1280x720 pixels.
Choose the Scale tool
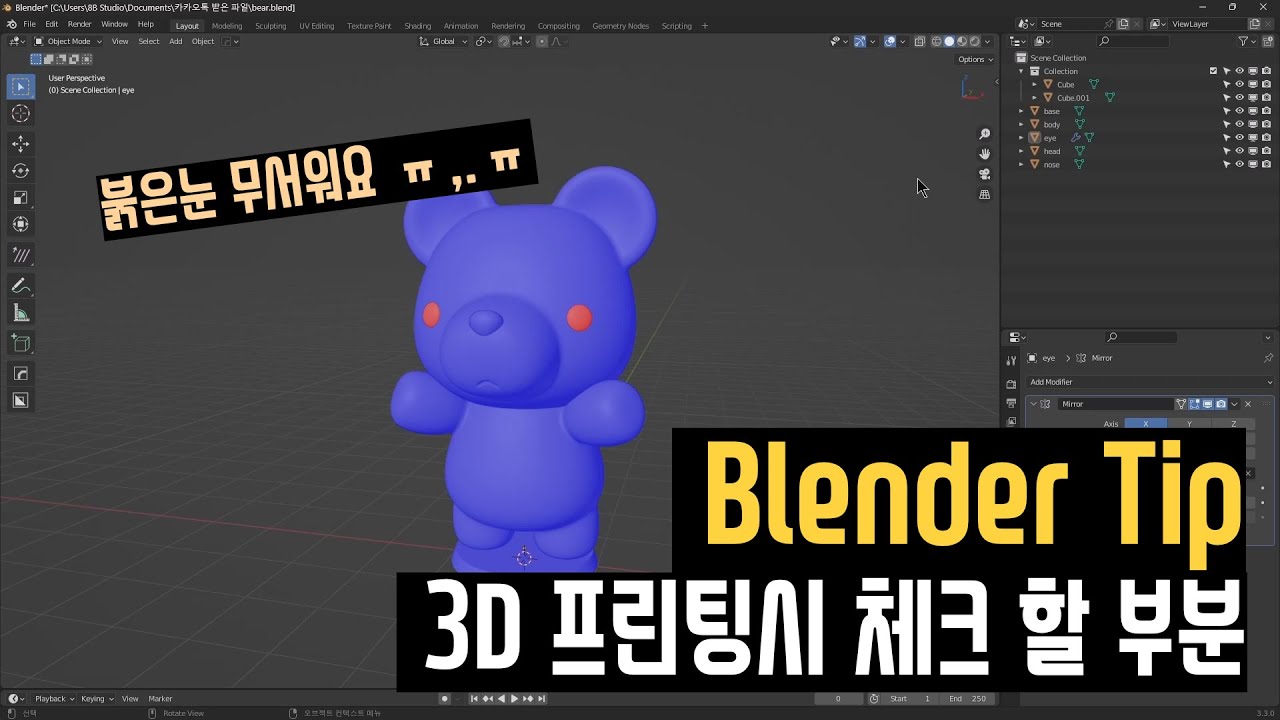[x=20, y=198]
